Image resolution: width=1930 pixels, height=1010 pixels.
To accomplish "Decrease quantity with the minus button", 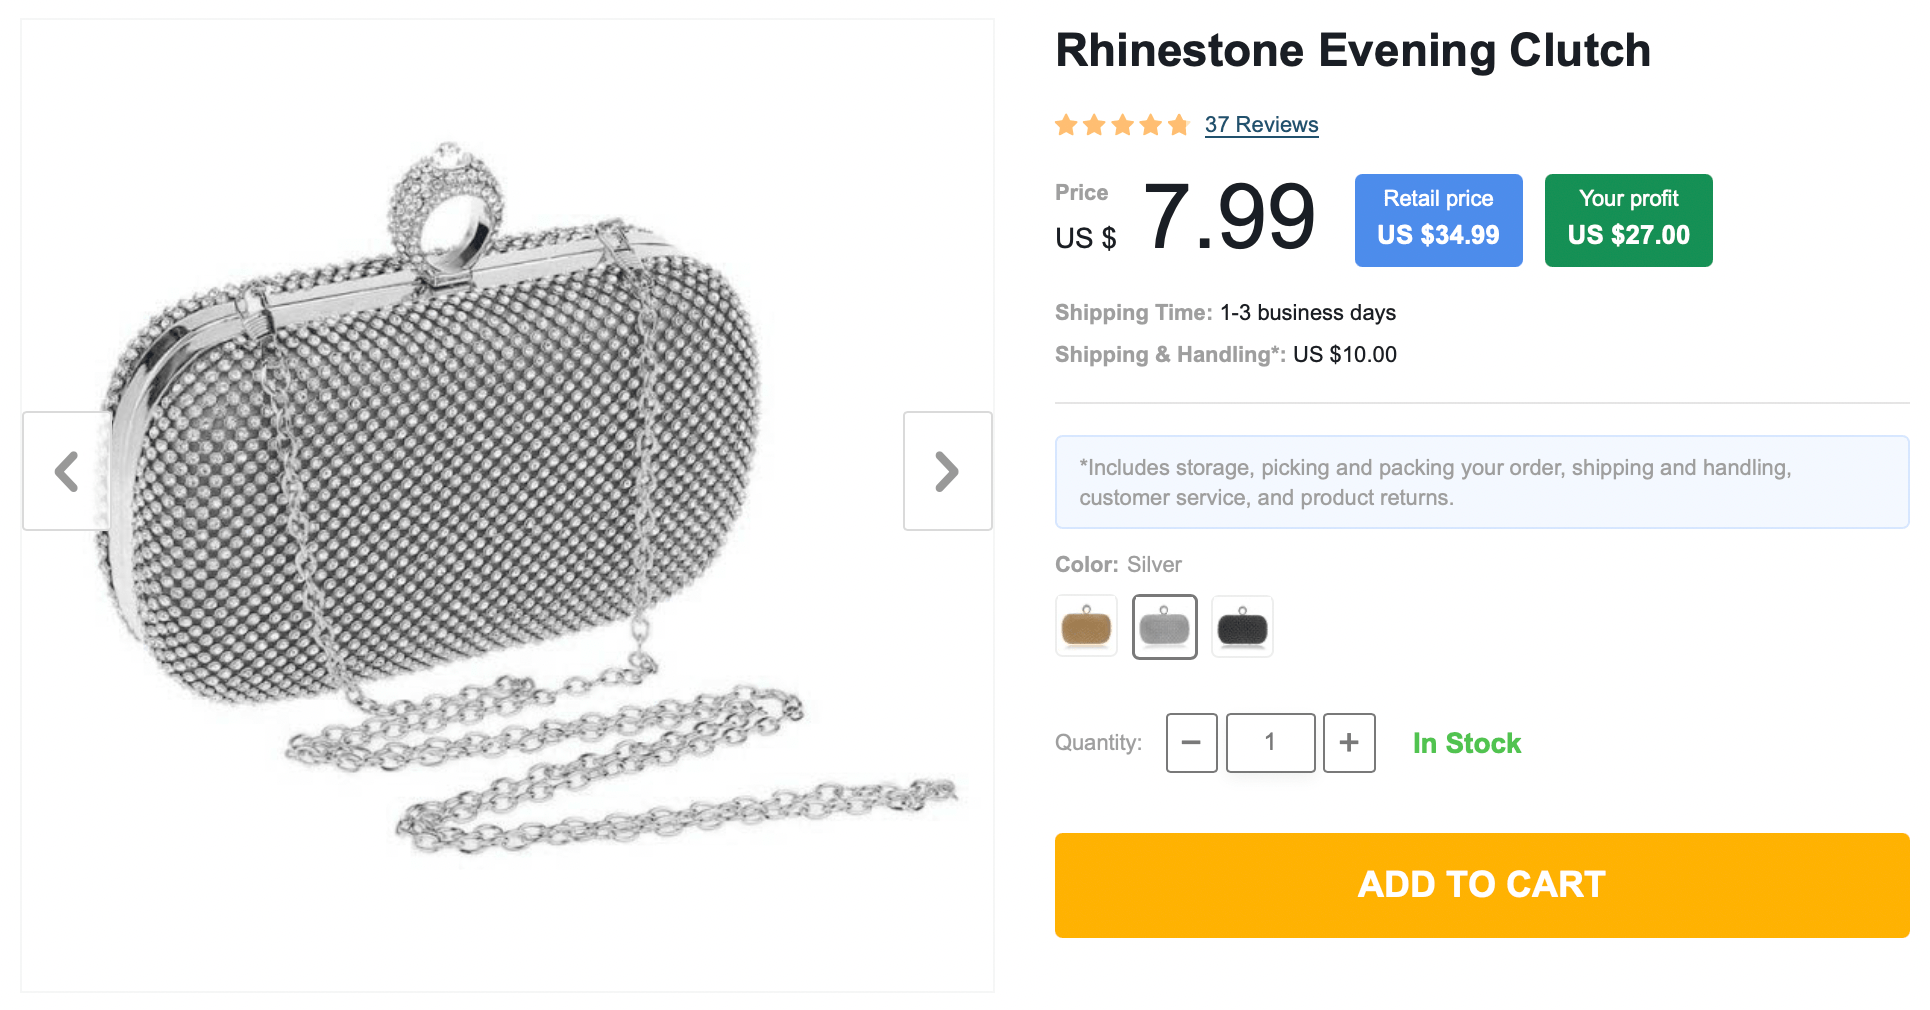I will (x=1191, y=743).
